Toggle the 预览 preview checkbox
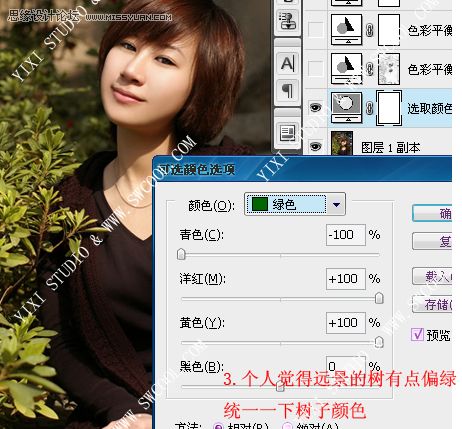 417,334
